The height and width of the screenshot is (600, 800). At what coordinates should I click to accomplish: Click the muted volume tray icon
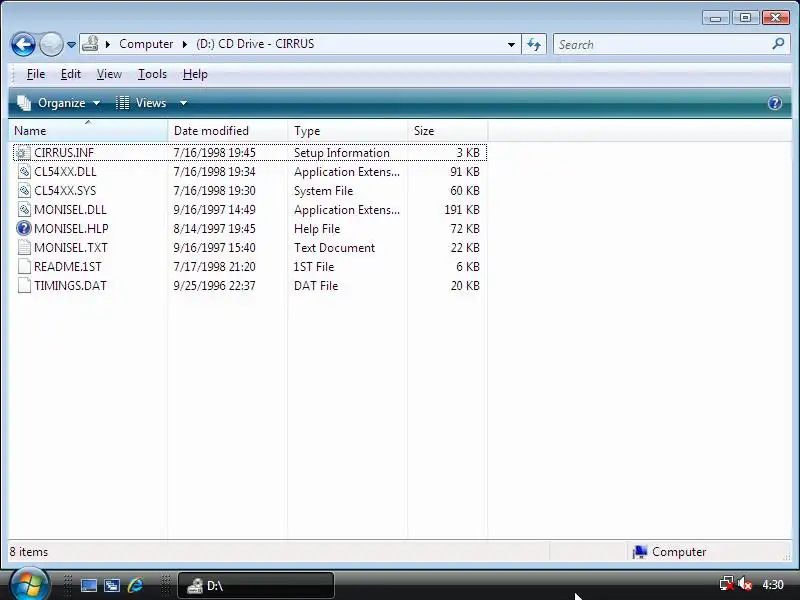point(745,584)
